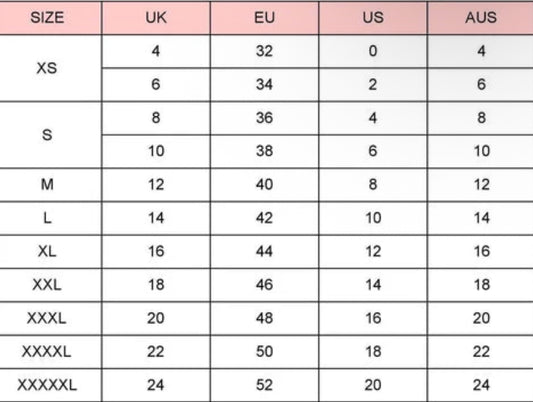Click the SIZE column header
Viewport: 533px width, 402px height.
click(47, 17)
